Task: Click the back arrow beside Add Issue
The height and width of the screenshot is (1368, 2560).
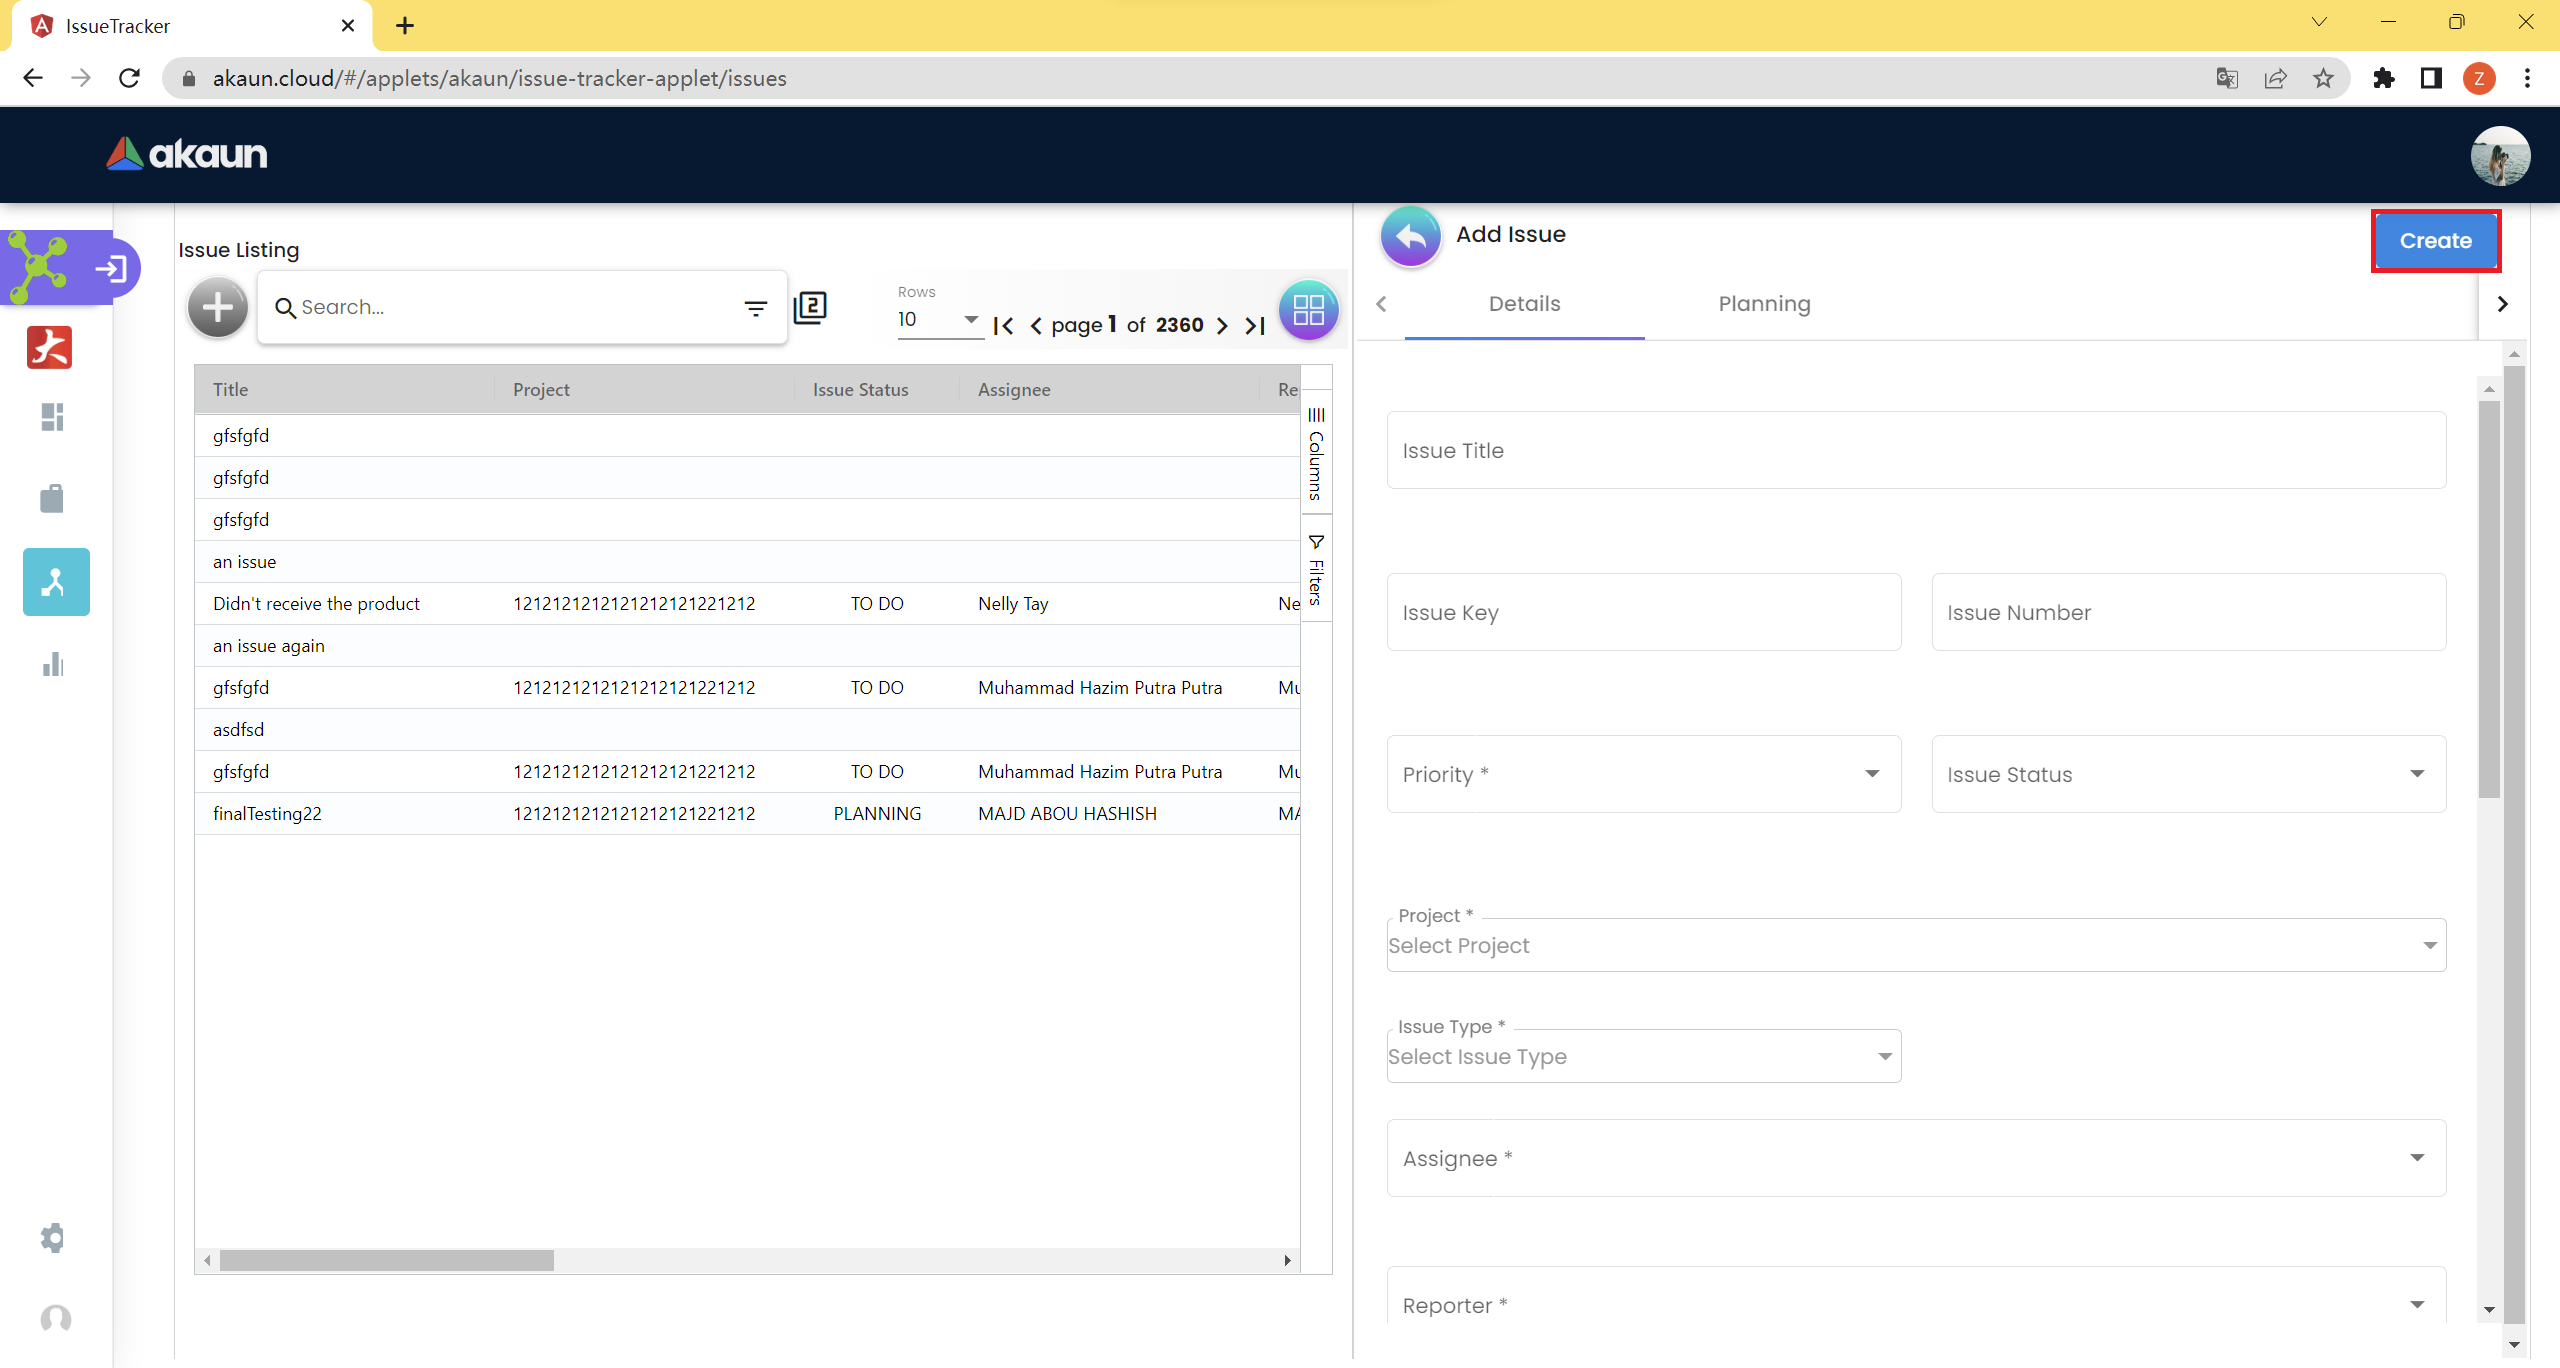Action: click(x=1410, y=236)
